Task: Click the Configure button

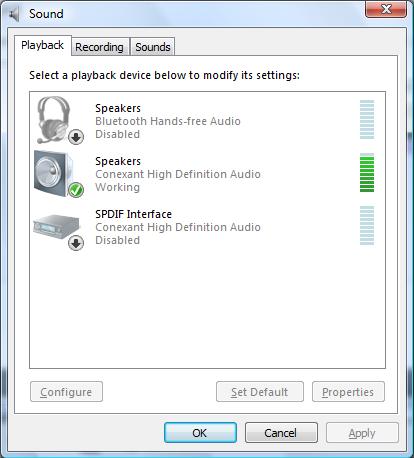Action: pyautogui.click(x=66, y=392)
